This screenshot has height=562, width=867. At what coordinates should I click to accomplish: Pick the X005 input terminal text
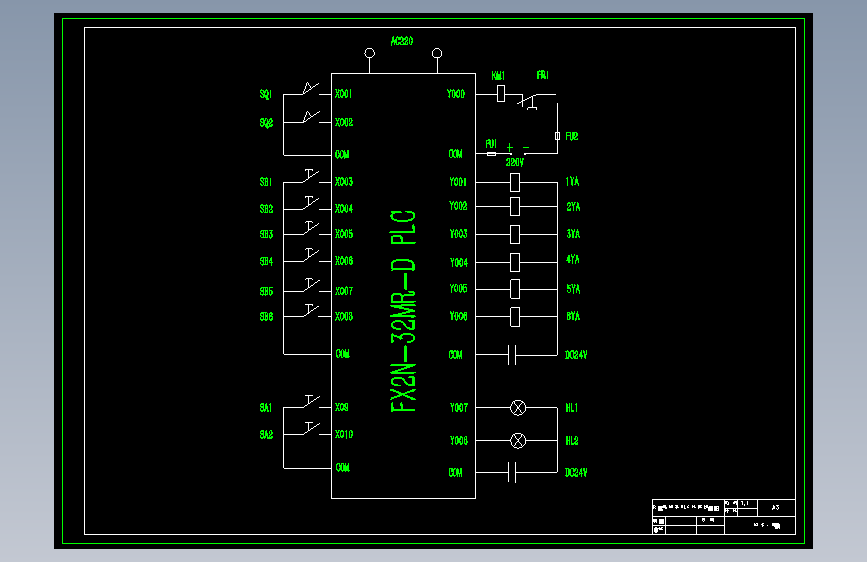[x=344, y=234]
